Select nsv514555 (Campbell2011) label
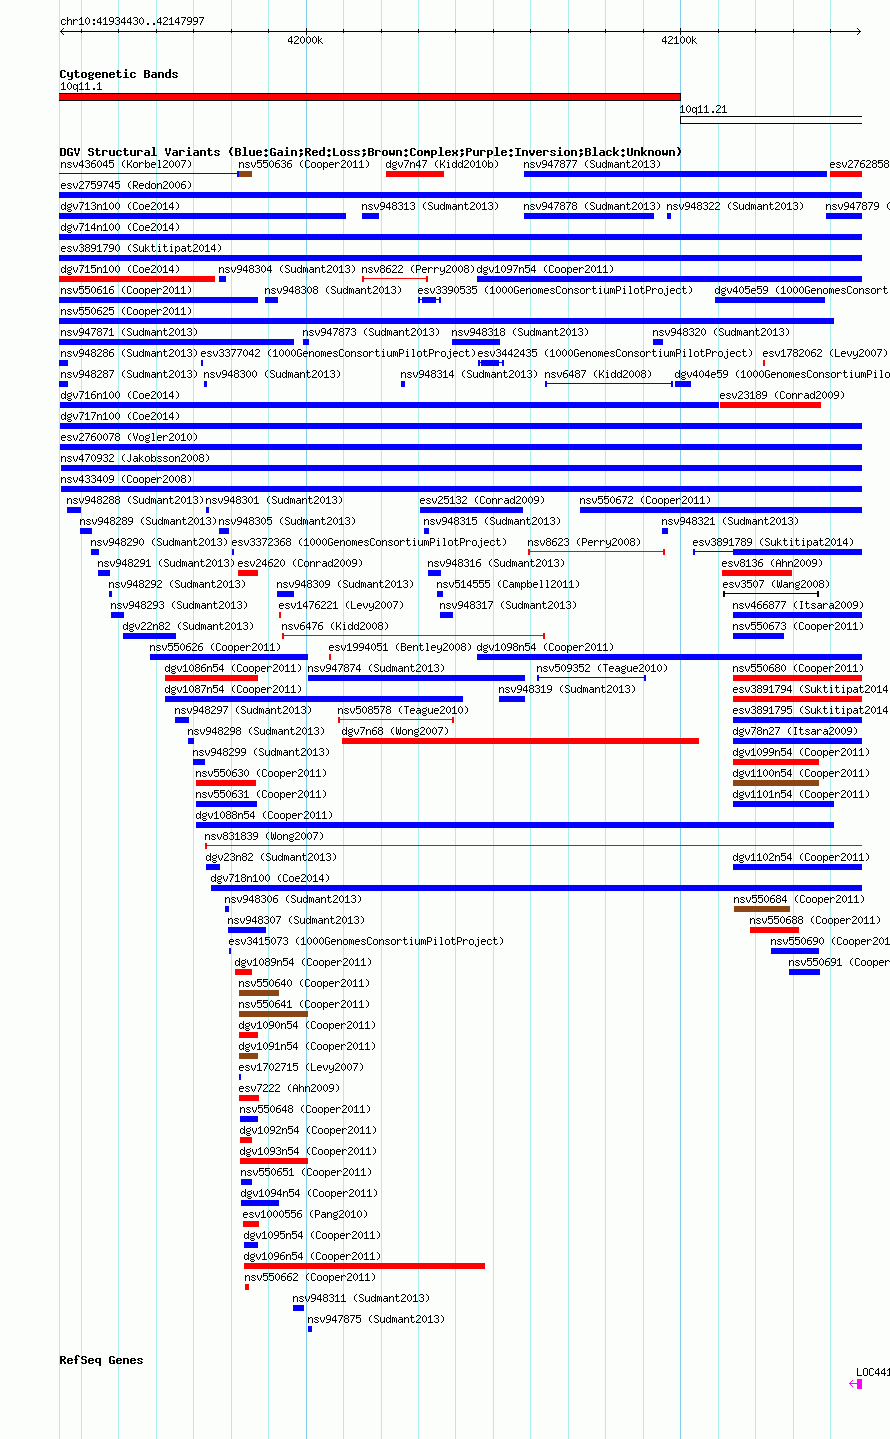890x1439 pixels. tap(508, 584)
